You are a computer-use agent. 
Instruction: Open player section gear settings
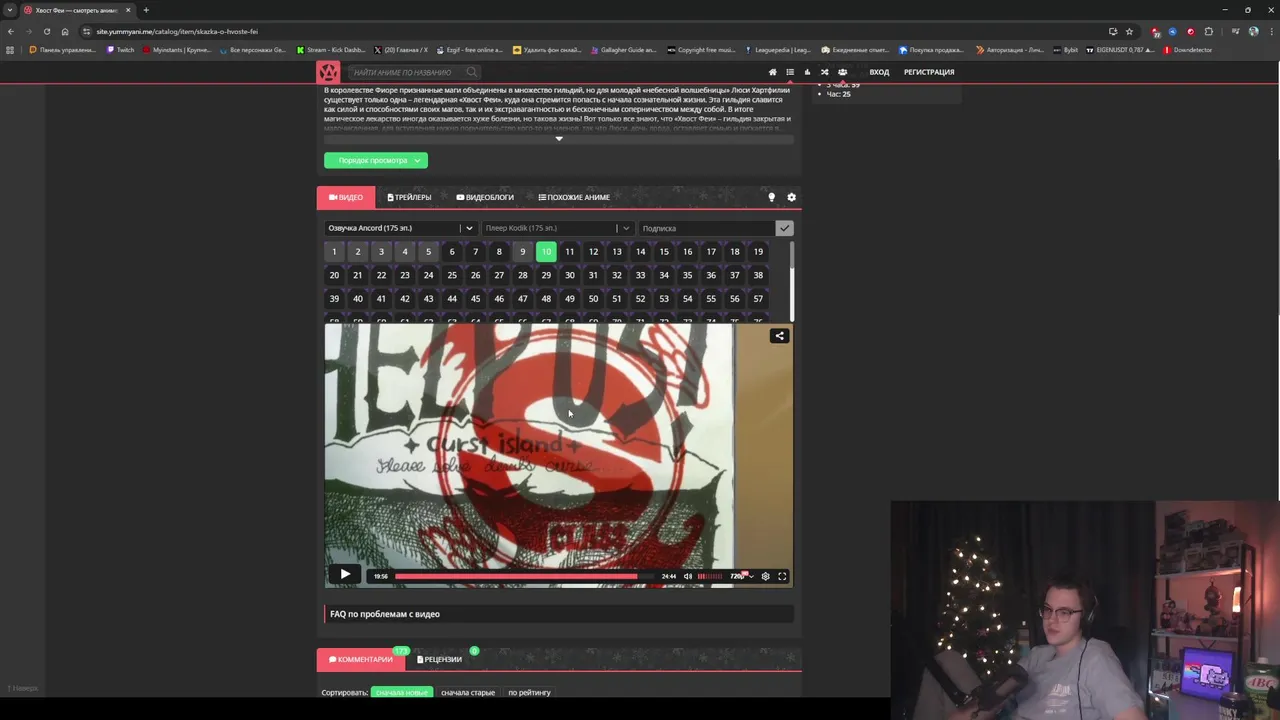pos(791,197)
